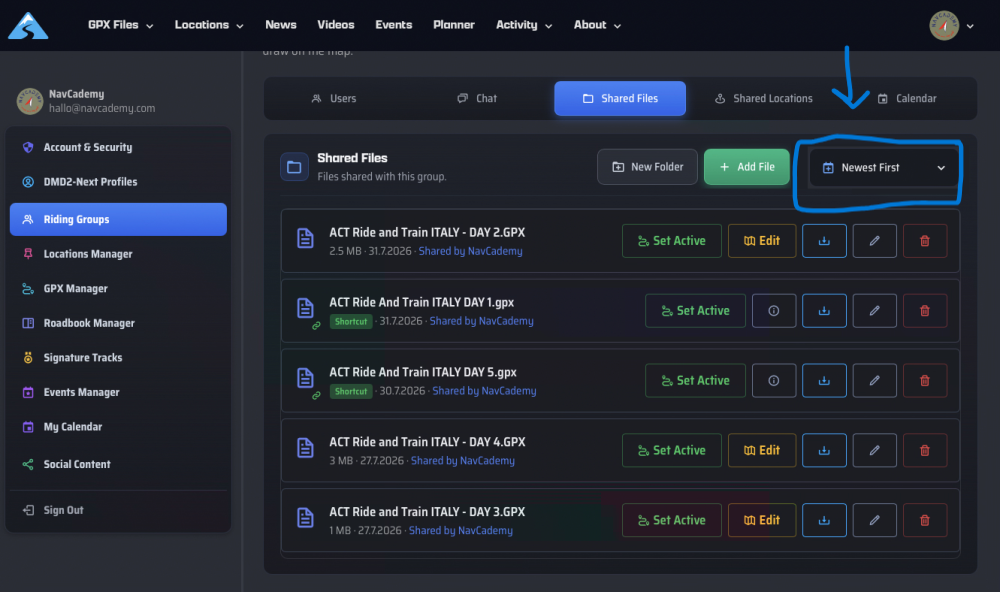Delete ACT Ride and Train ITALY - DAY 3.GPX

tap(925, 520)
